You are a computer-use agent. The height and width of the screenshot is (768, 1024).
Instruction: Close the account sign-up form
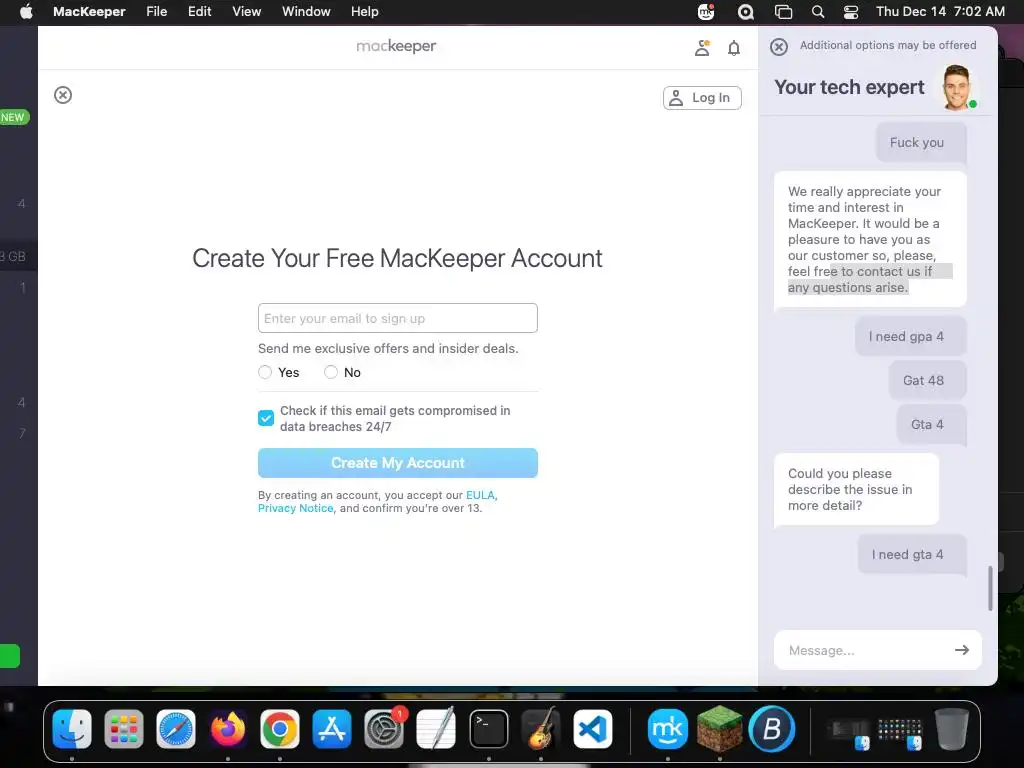[x=63, y=95]
